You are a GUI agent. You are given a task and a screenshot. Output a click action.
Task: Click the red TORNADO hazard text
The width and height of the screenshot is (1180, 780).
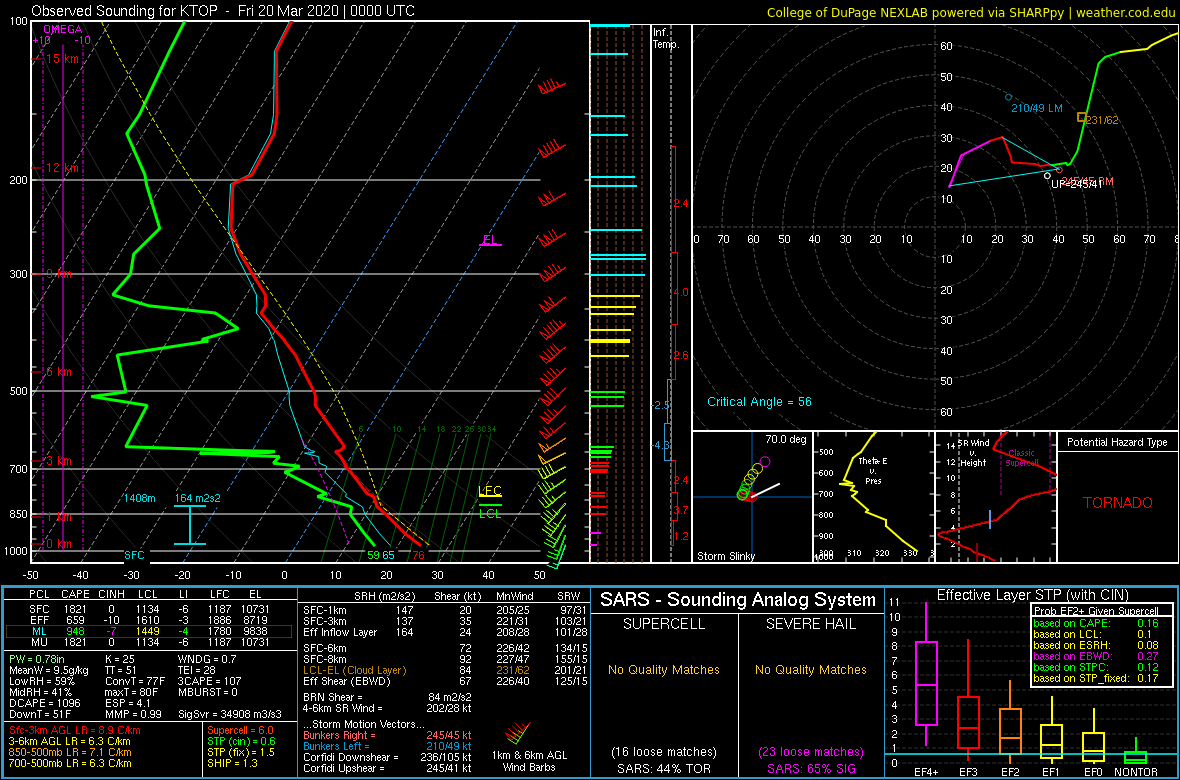click(x=1118, y=502)
